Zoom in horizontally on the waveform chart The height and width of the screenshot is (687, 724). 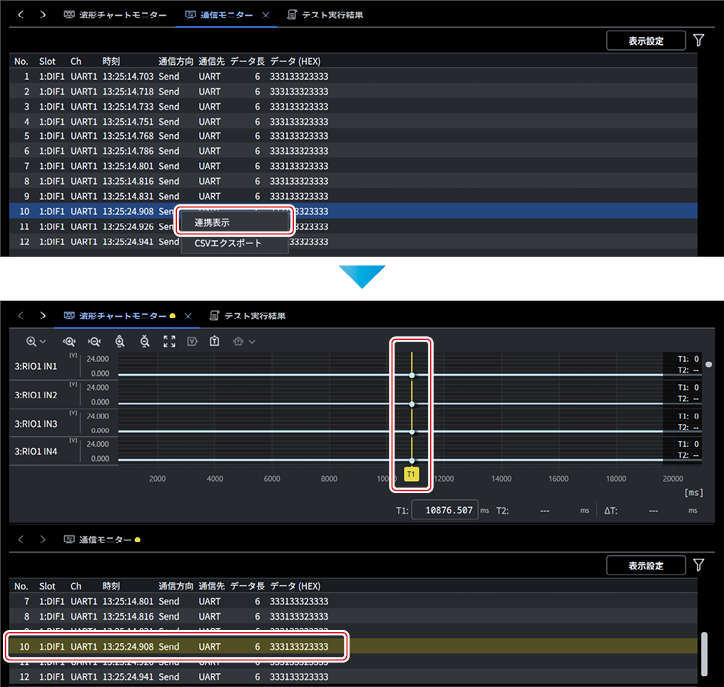[69, 342]
